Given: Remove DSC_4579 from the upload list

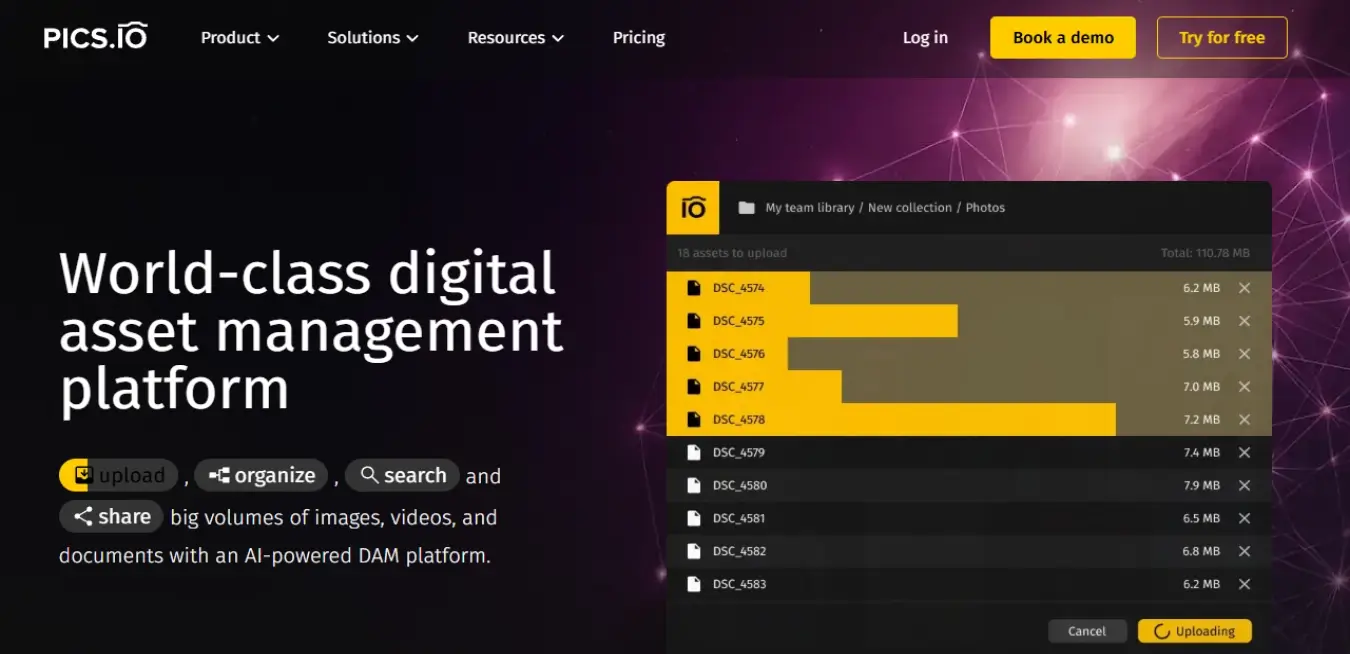Looking at the screenshot, I should click(x=1244, y=453).
